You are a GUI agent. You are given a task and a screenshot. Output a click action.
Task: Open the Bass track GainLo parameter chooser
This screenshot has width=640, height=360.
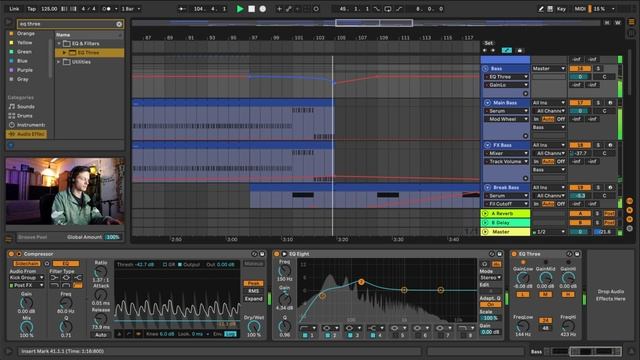506,85
